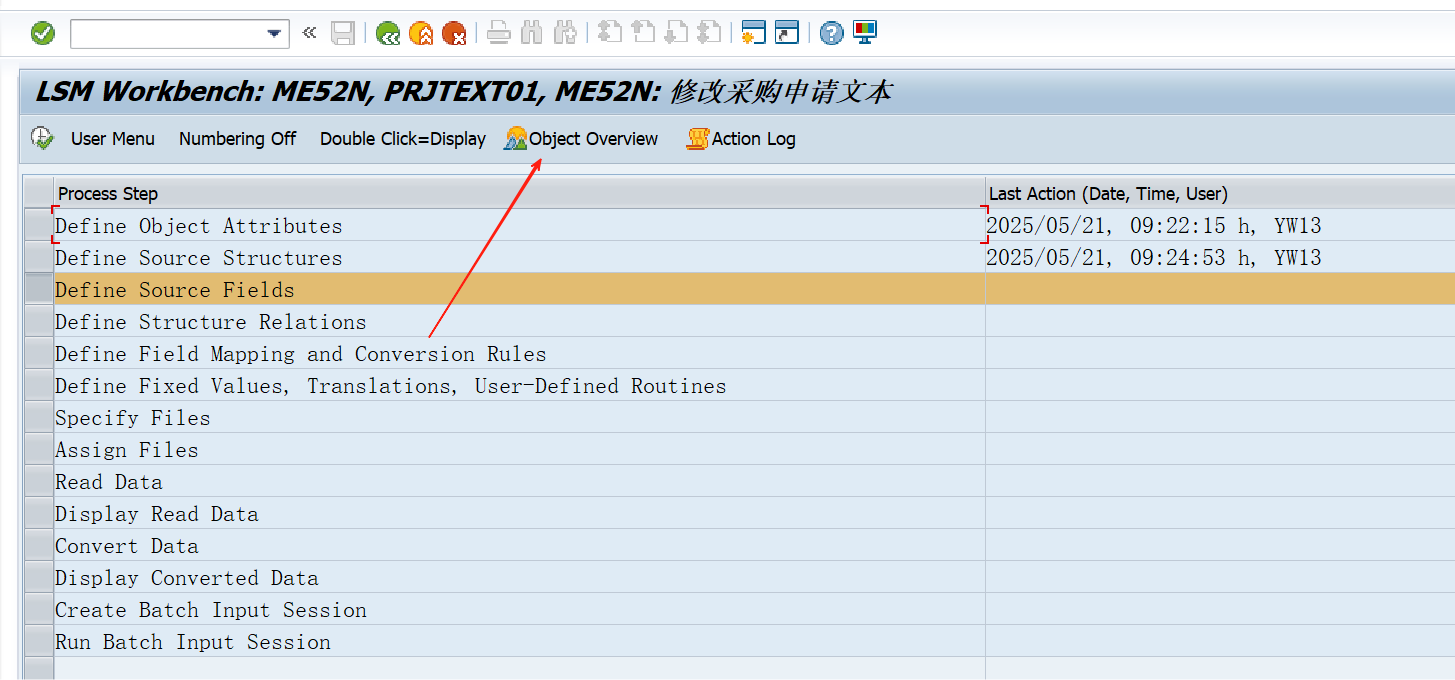This screenshot has width=1455, height=680.
Task: Click the Print icon
Action: [x=499, y=34]
